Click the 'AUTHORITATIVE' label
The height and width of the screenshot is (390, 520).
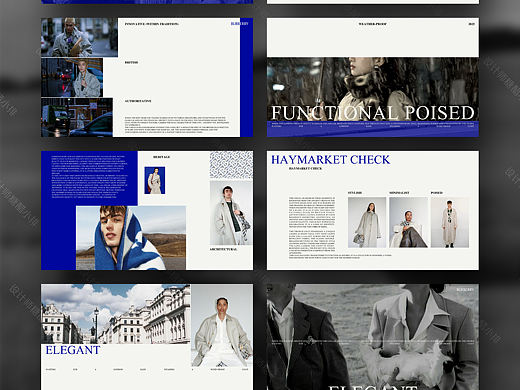tap(138, 101)
